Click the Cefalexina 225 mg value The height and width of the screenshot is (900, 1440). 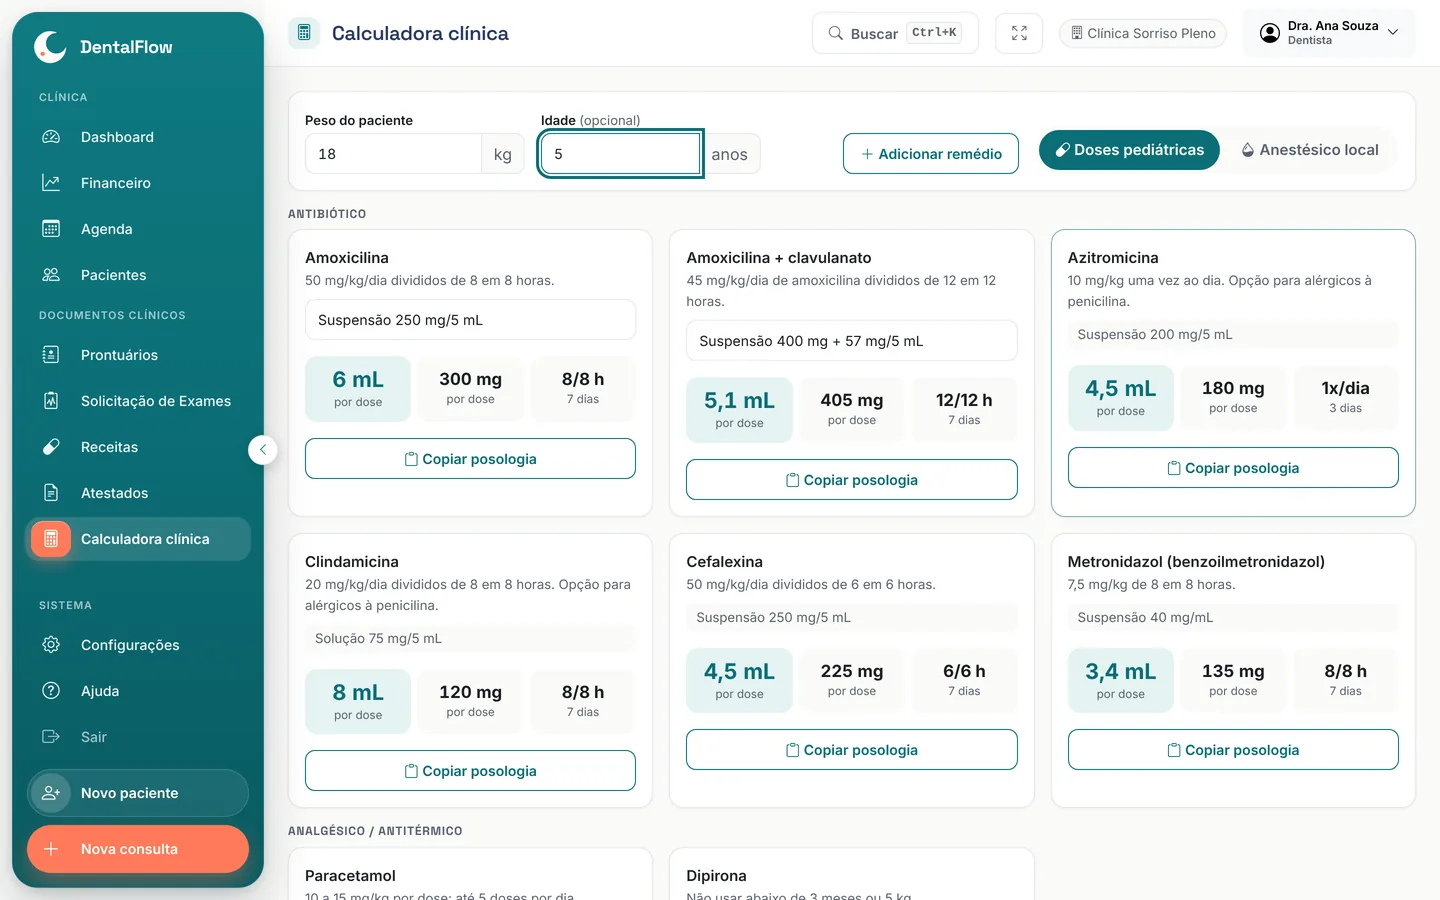[x=852, y=671]
